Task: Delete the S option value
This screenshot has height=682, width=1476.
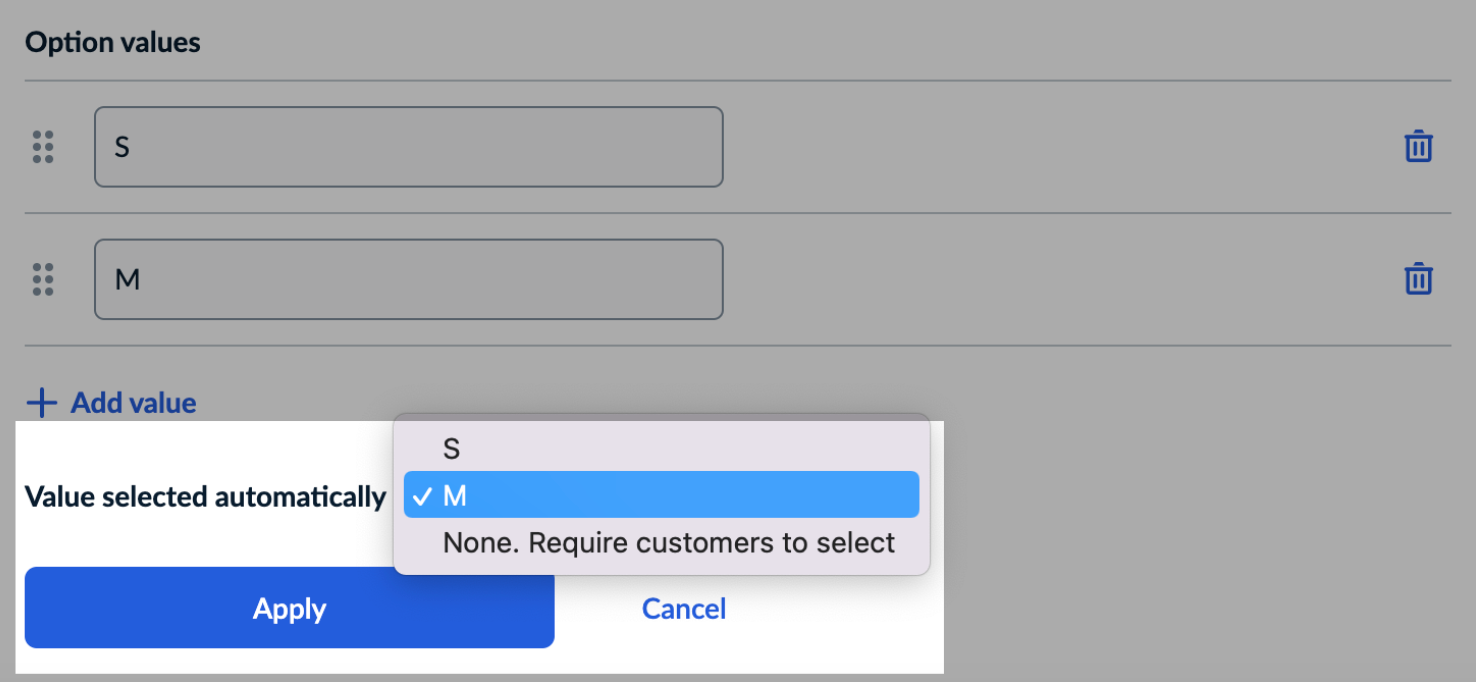Action: (x=1418, y=147)
